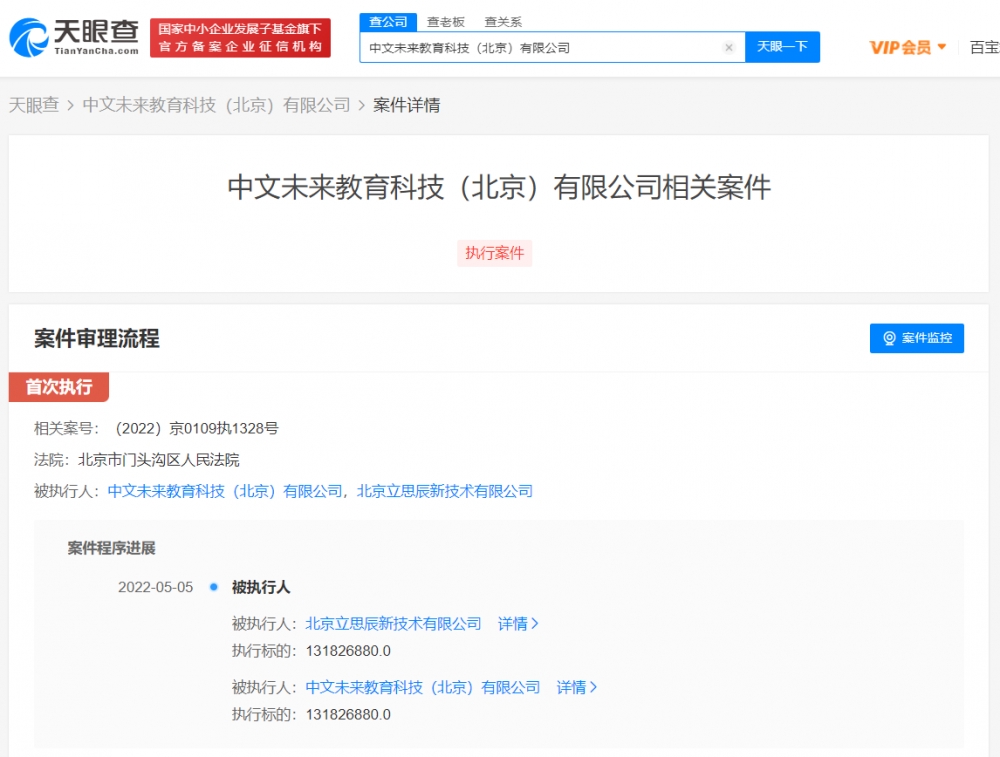Screen dimensions: 1000x757
Task: Open 中文未来教育科技 breadcrumb link
Action: click(217, 105)
